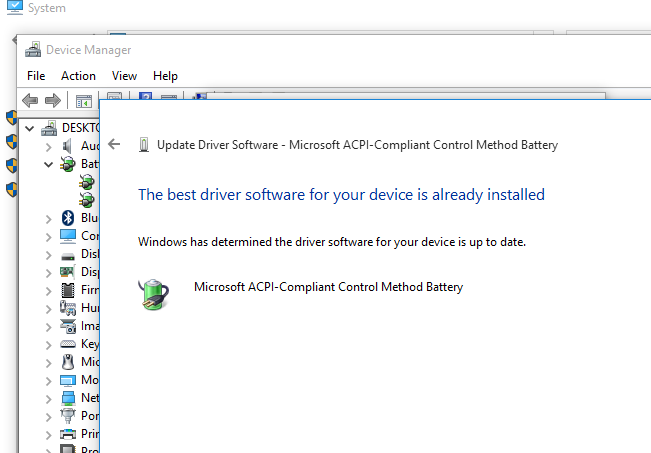
Task: Select the Bluetooth icon
Action: tap(68, 218)
